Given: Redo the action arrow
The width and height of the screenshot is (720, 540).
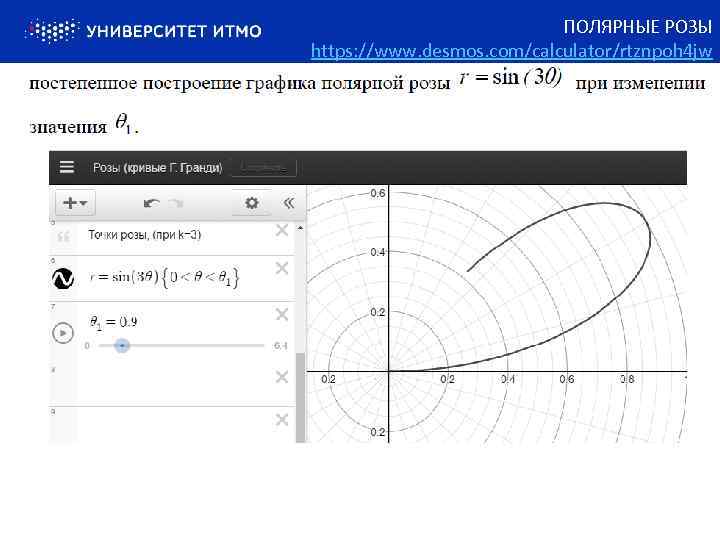Looking at the screenshot, I should tap(176, 203).
